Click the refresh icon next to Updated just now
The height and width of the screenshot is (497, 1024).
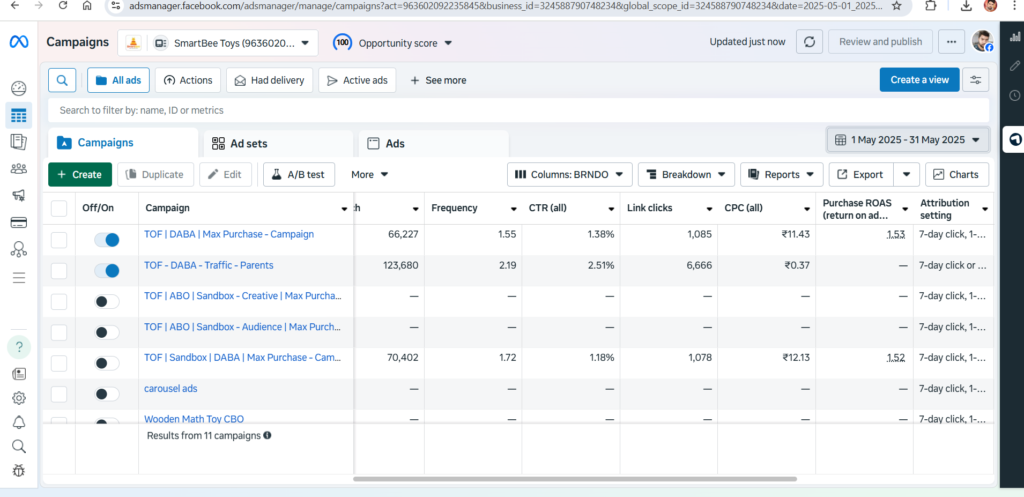pyautogui.click(x=809, y=42)
